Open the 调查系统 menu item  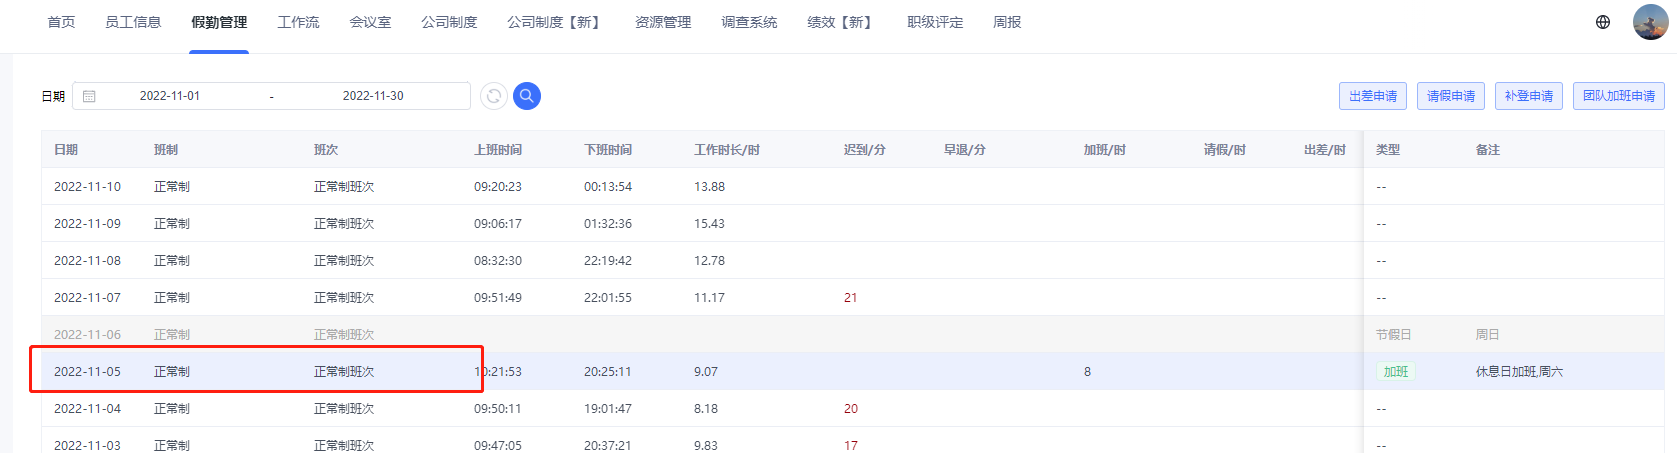(749, 22)
